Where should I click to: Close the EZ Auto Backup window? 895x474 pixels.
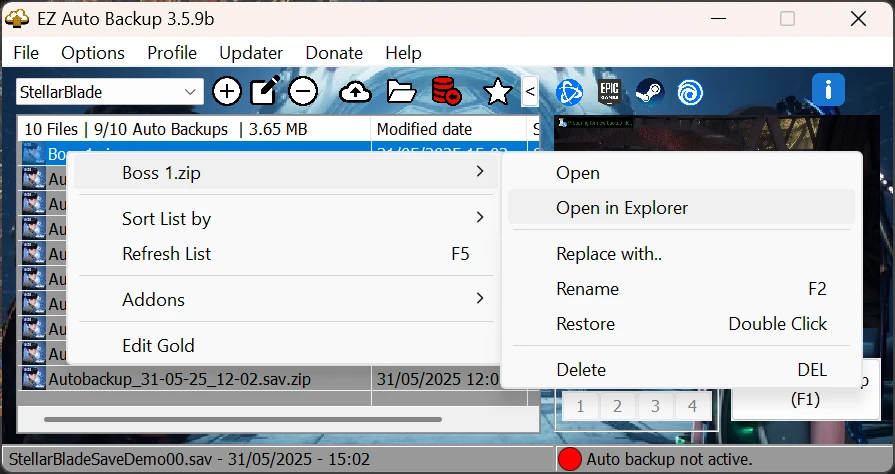click(858, 19)
